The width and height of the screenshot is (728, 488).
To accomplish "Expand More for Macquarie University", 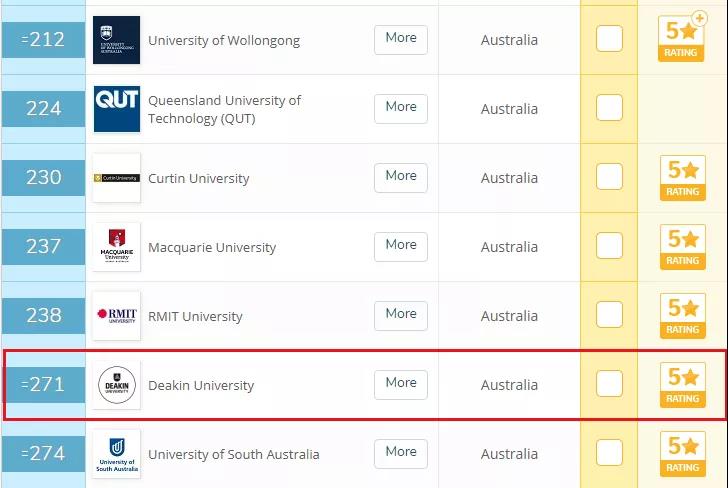I will click(401, 245).
